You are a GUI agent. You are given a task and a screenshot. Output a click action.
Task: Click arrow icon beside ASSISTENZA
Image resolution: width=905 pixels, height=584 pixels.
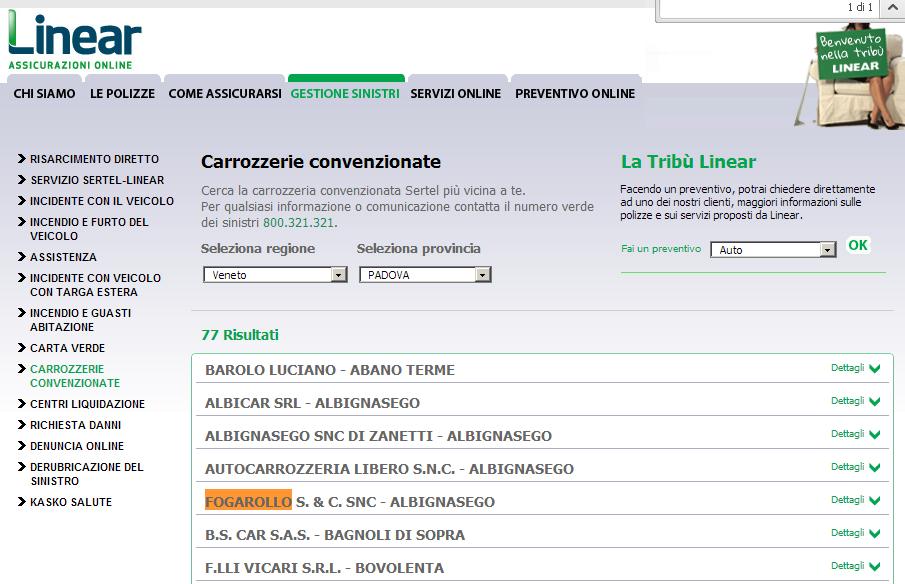(22, 256)
